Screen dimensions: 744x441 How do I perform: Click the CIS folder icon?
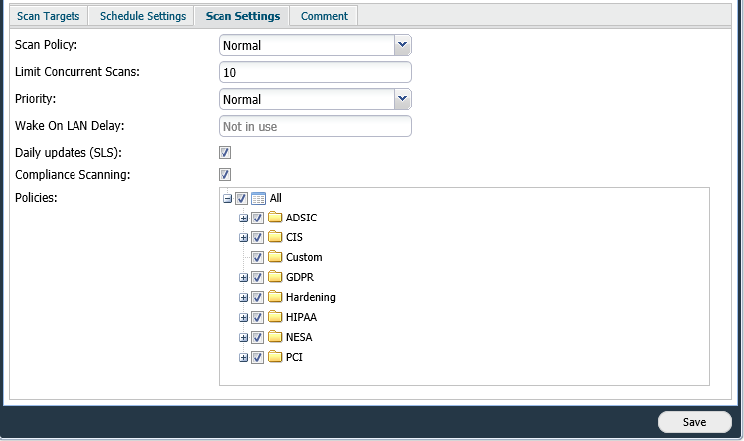275,238
